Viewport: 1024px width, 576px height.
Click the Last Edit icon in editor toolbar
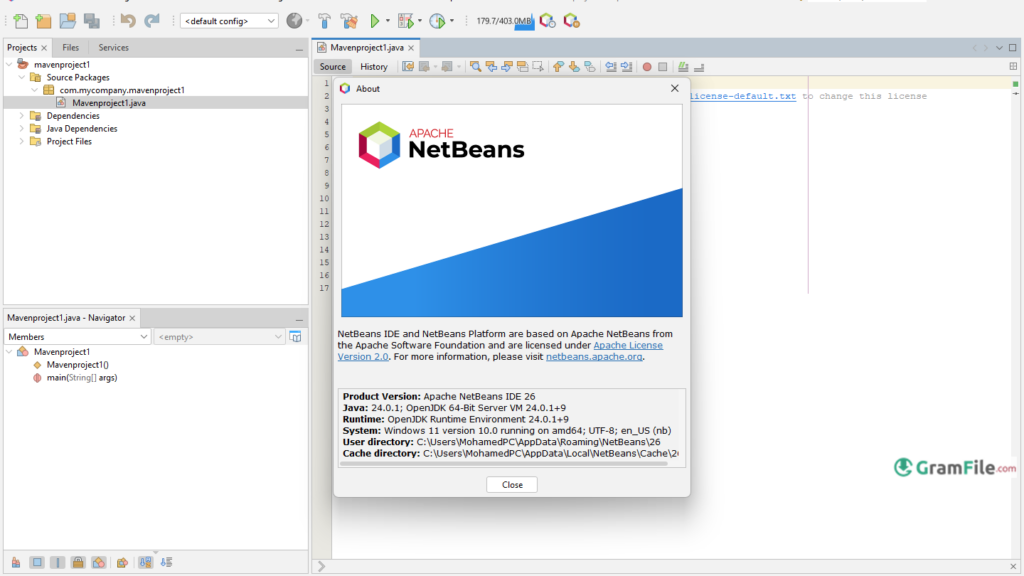coord(408,67)
